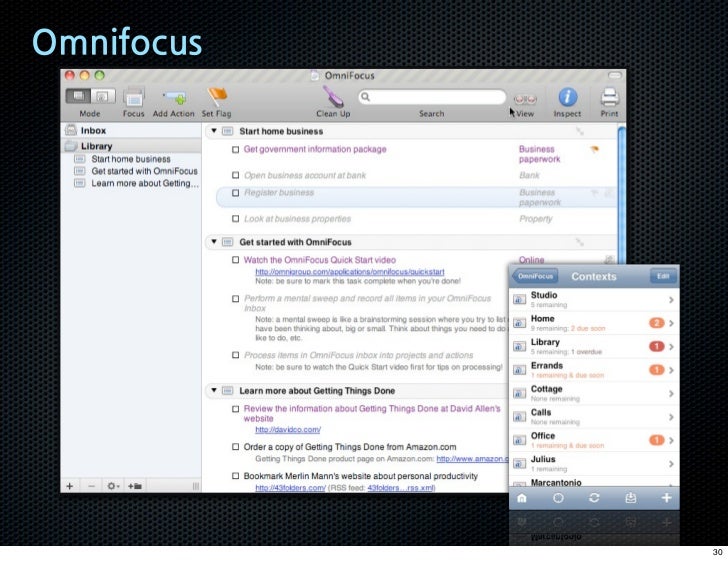Check Review the information about Getting Things Done checkbox
Screen dimensions: 728x561
(236, 409)
